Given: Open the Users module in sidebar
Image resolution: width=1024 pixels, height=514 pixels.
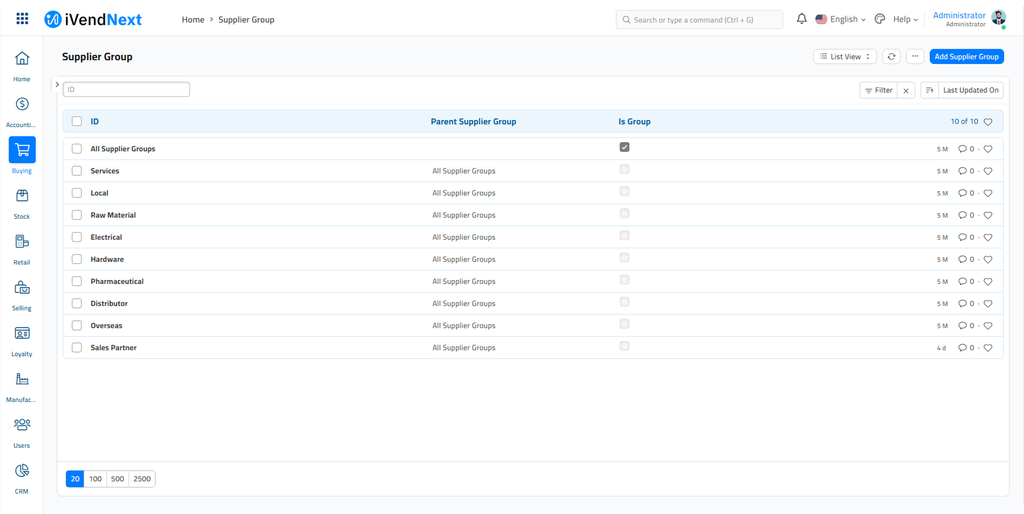Looking at the screenshot, I should [x=22, y=431].
